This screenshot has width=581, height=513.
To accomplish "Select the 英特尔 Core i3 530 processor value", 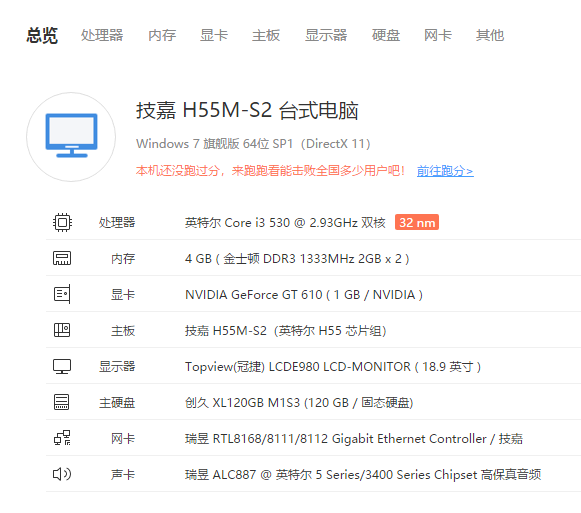I will tap(285, 222).
